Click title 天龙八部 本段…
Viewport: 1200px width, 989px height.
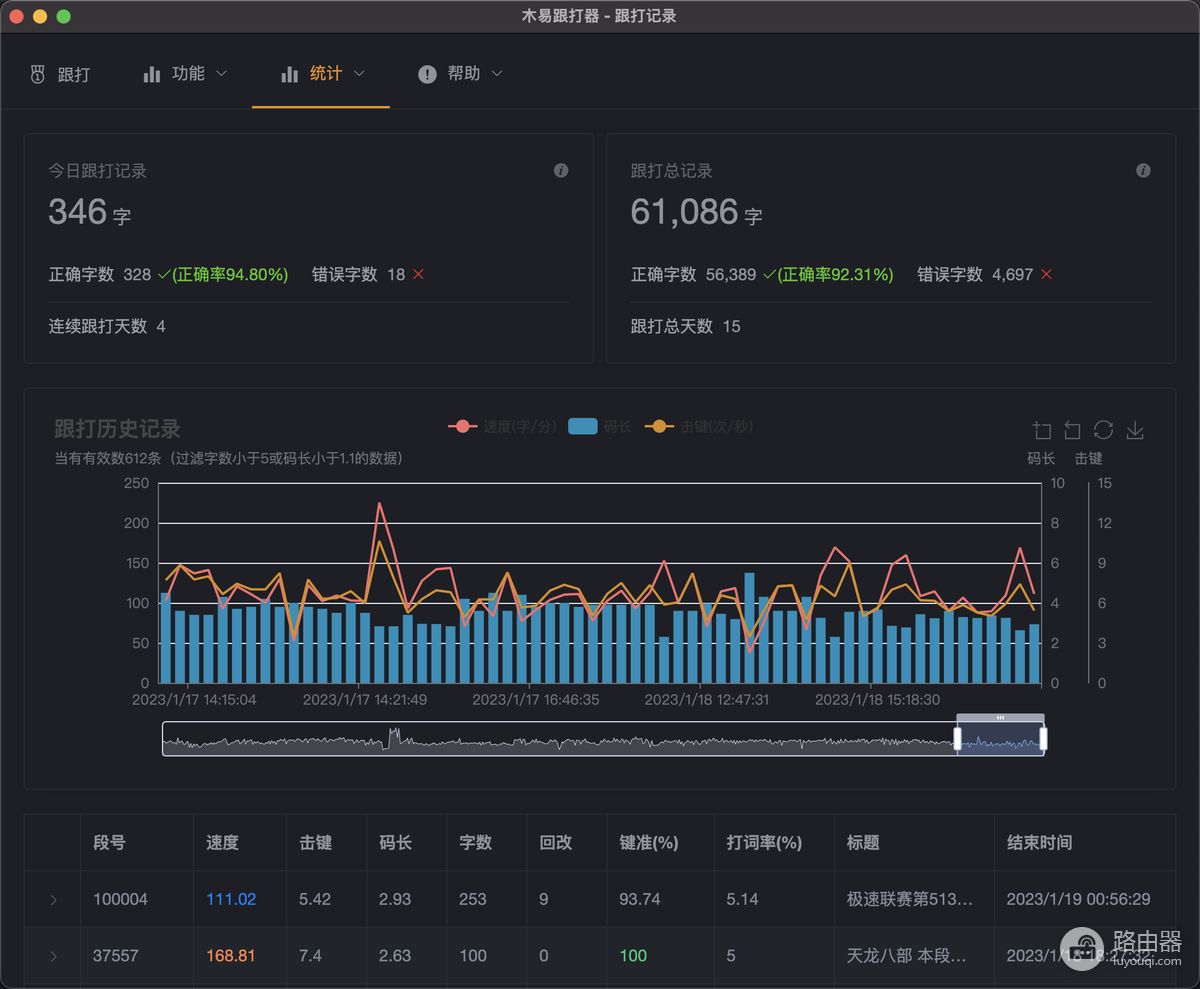click(x=906, y=955)
